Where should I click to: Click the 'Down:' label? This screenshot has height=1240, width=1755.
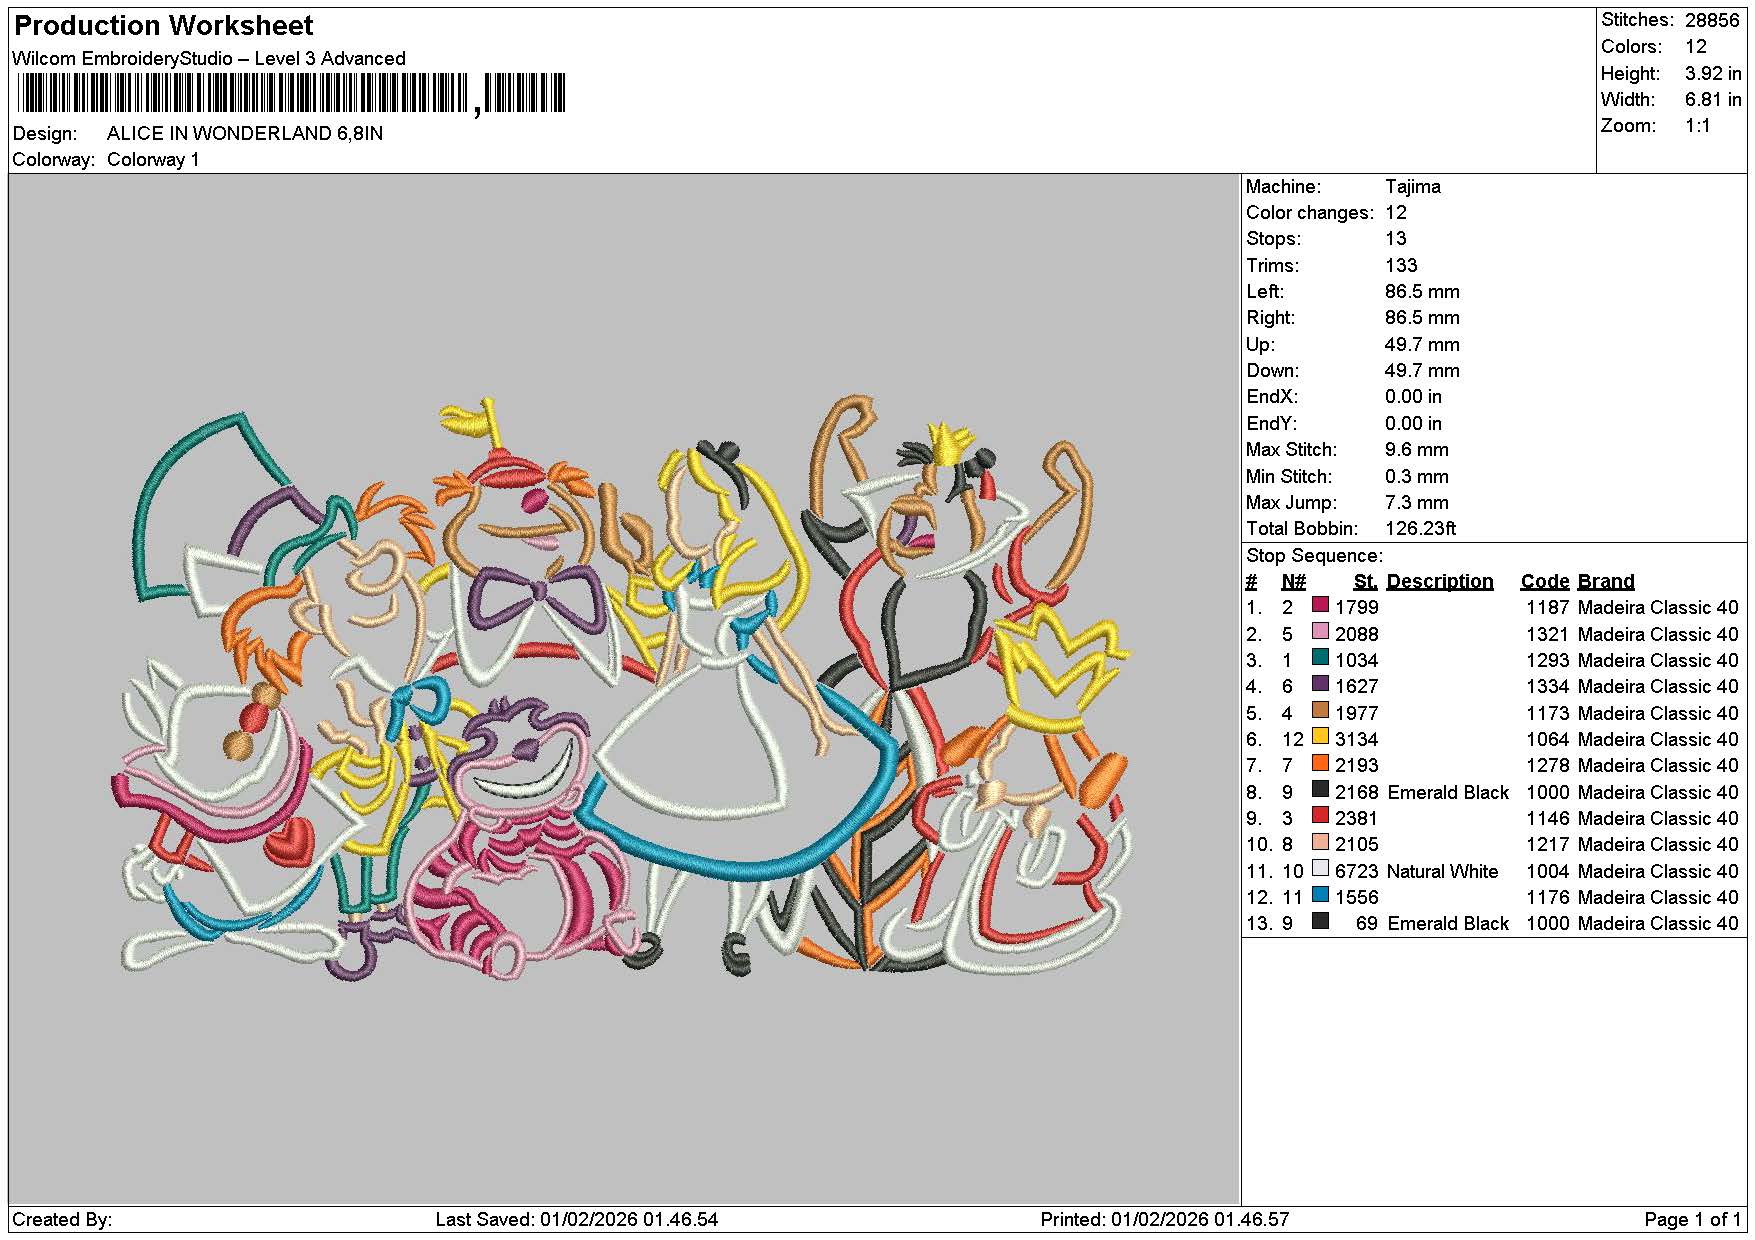click(1272, 371)
